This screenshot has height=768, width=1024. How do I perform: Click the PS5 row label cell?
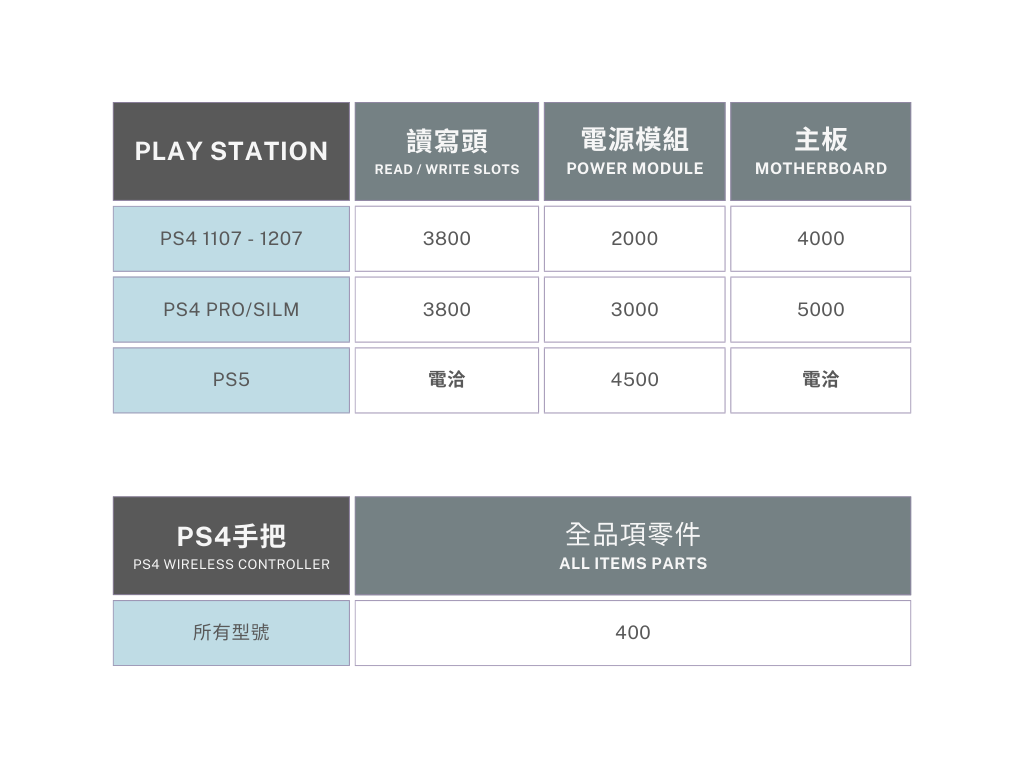[231, 380]
